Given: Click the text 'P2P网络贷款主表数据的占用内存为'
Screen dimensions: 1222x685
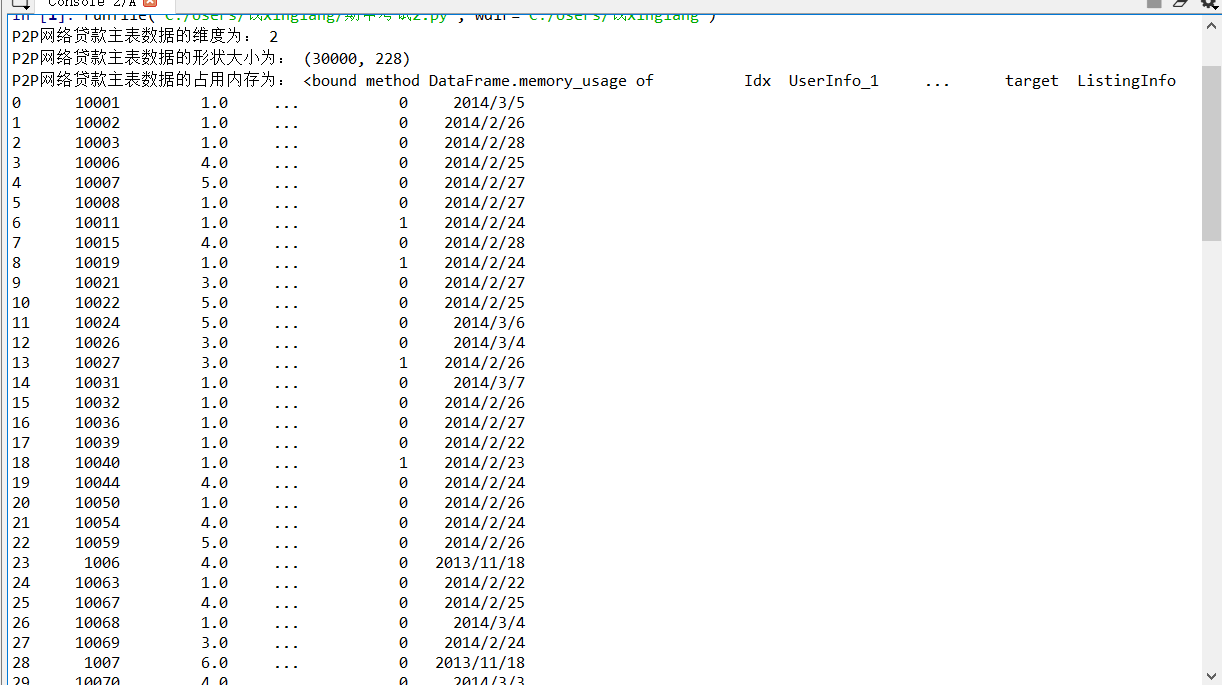Looking at the screenshot, I should pyautogui.click(x=144, y=80).
